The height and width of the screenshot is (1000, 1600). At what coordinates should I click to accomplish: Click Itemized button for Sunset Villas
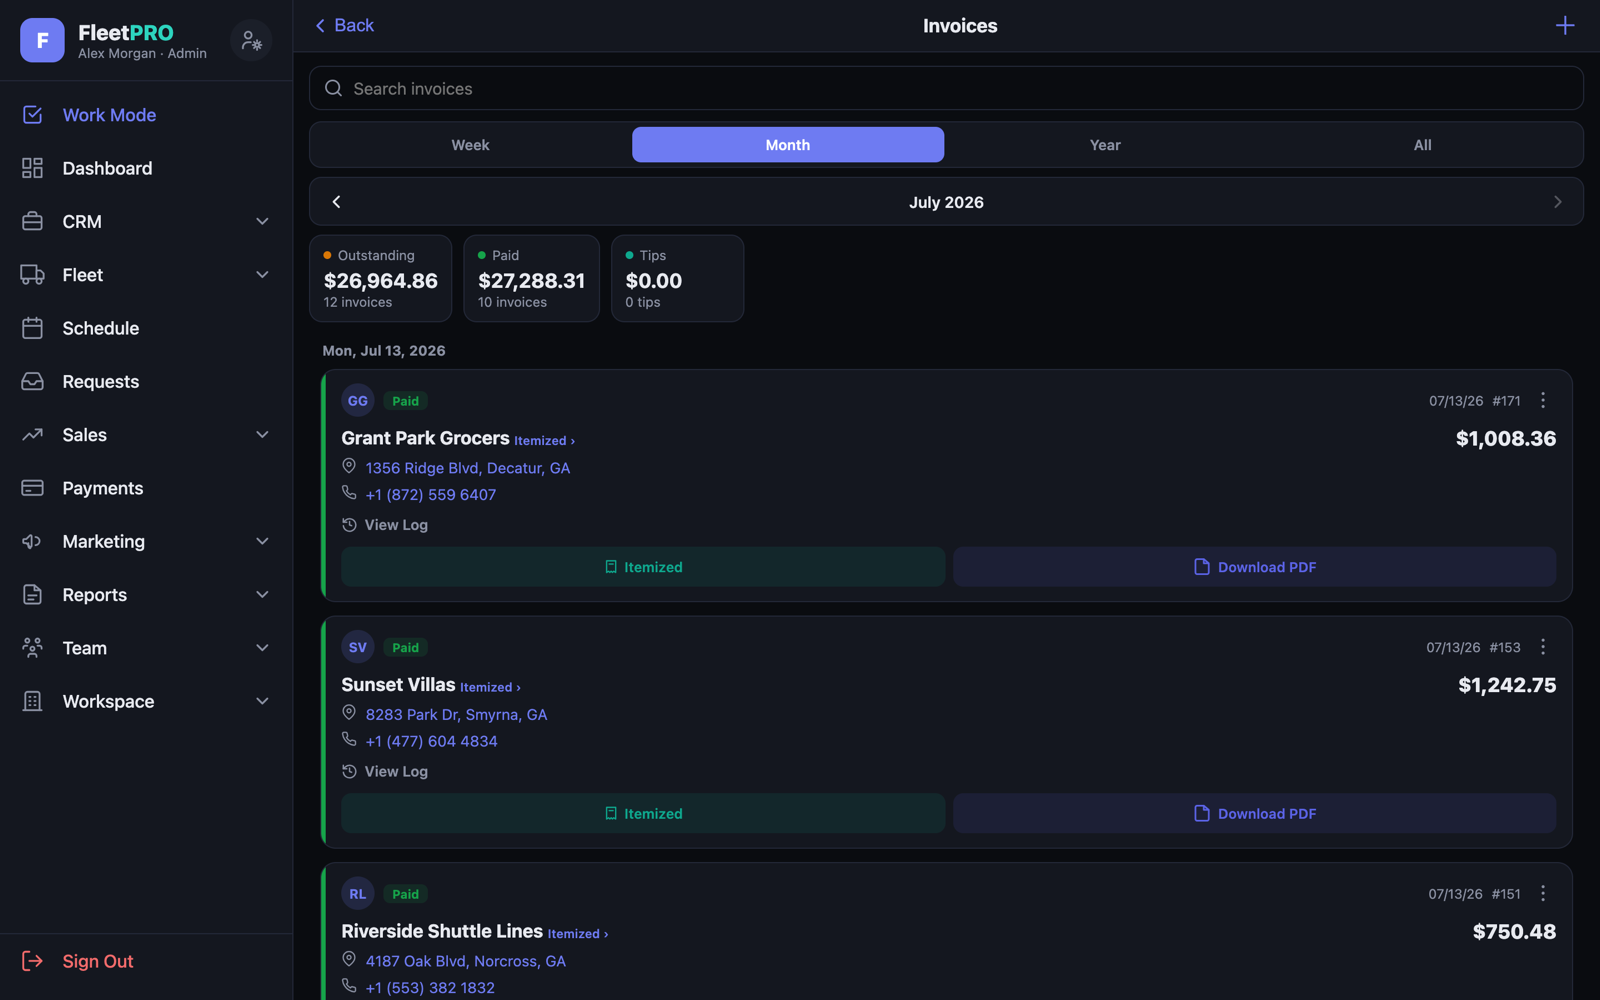tap(643, 813)
